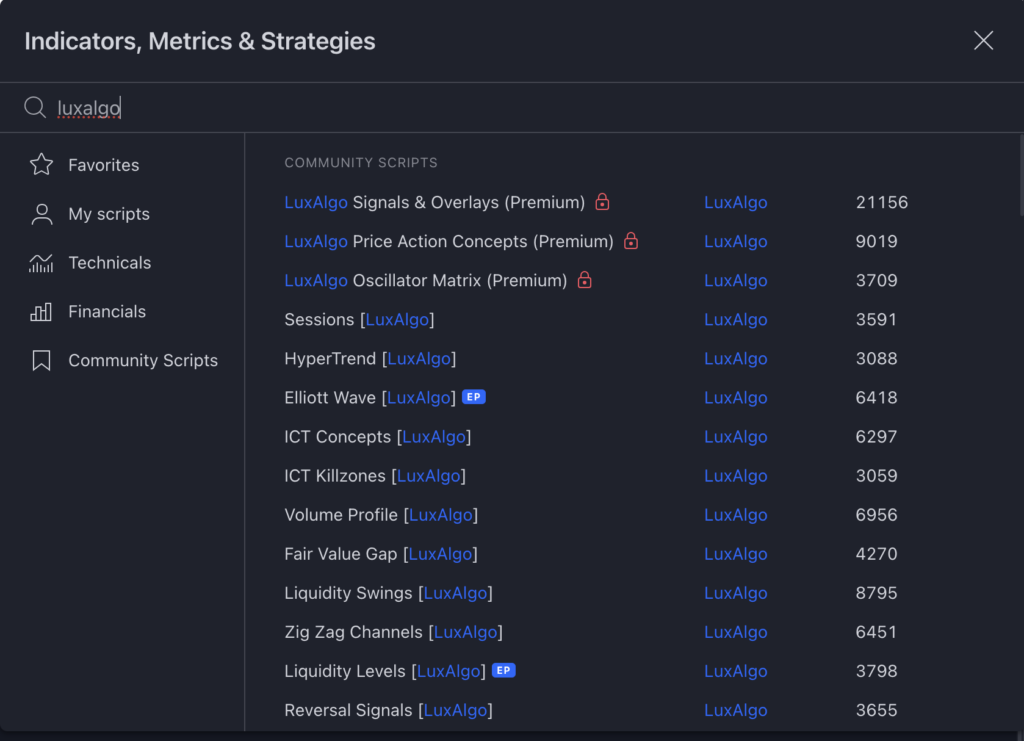This screenshot has width=1024, height=741.
Task: Open LuxAlgo author link in Liquidity Swings row
Action: click(x=735, y=593)
